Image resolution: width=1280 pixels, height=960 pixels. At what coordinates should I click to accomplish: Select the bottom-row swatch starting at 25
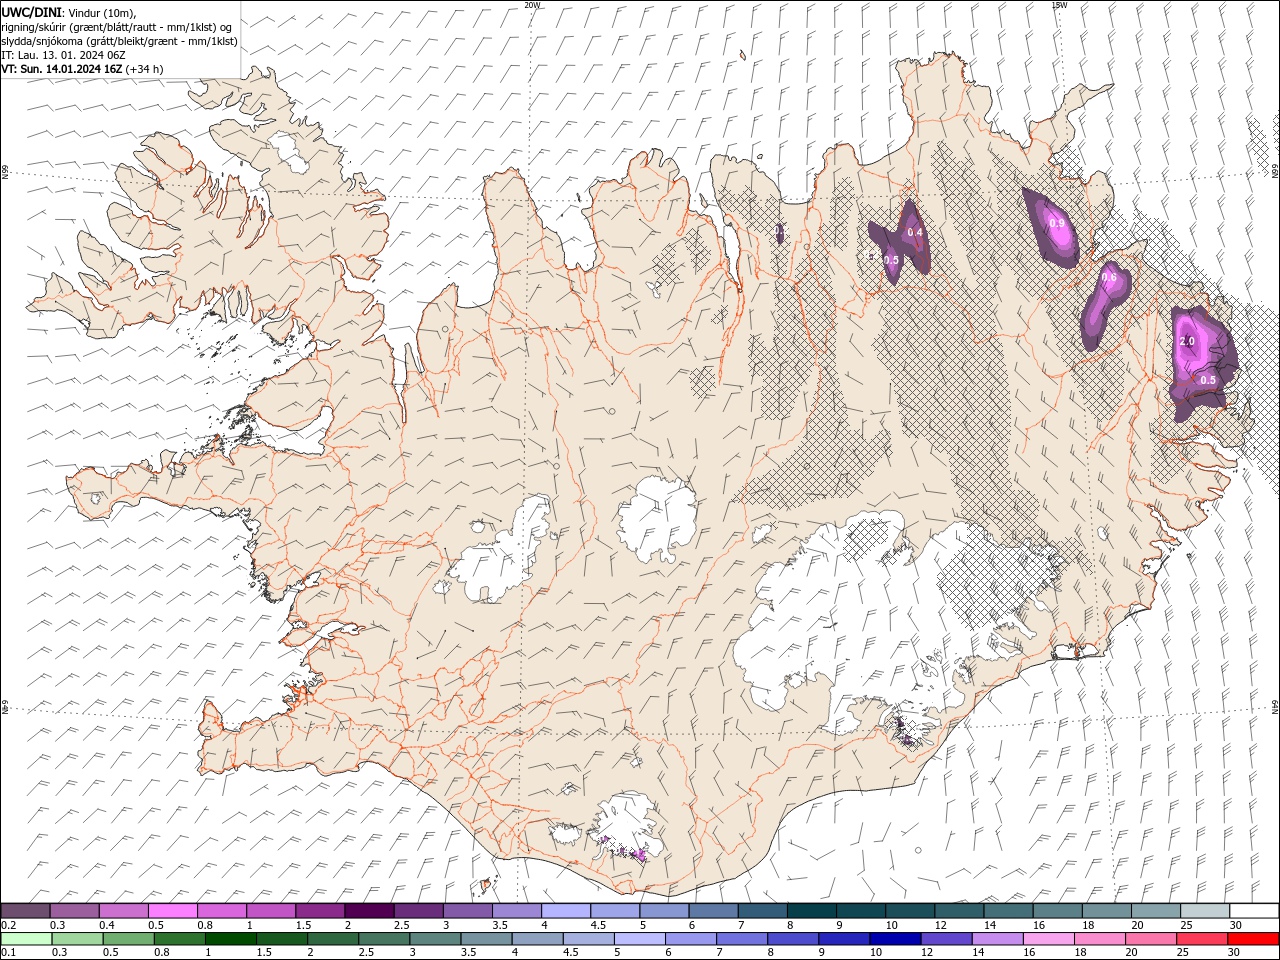point(1203,939)
